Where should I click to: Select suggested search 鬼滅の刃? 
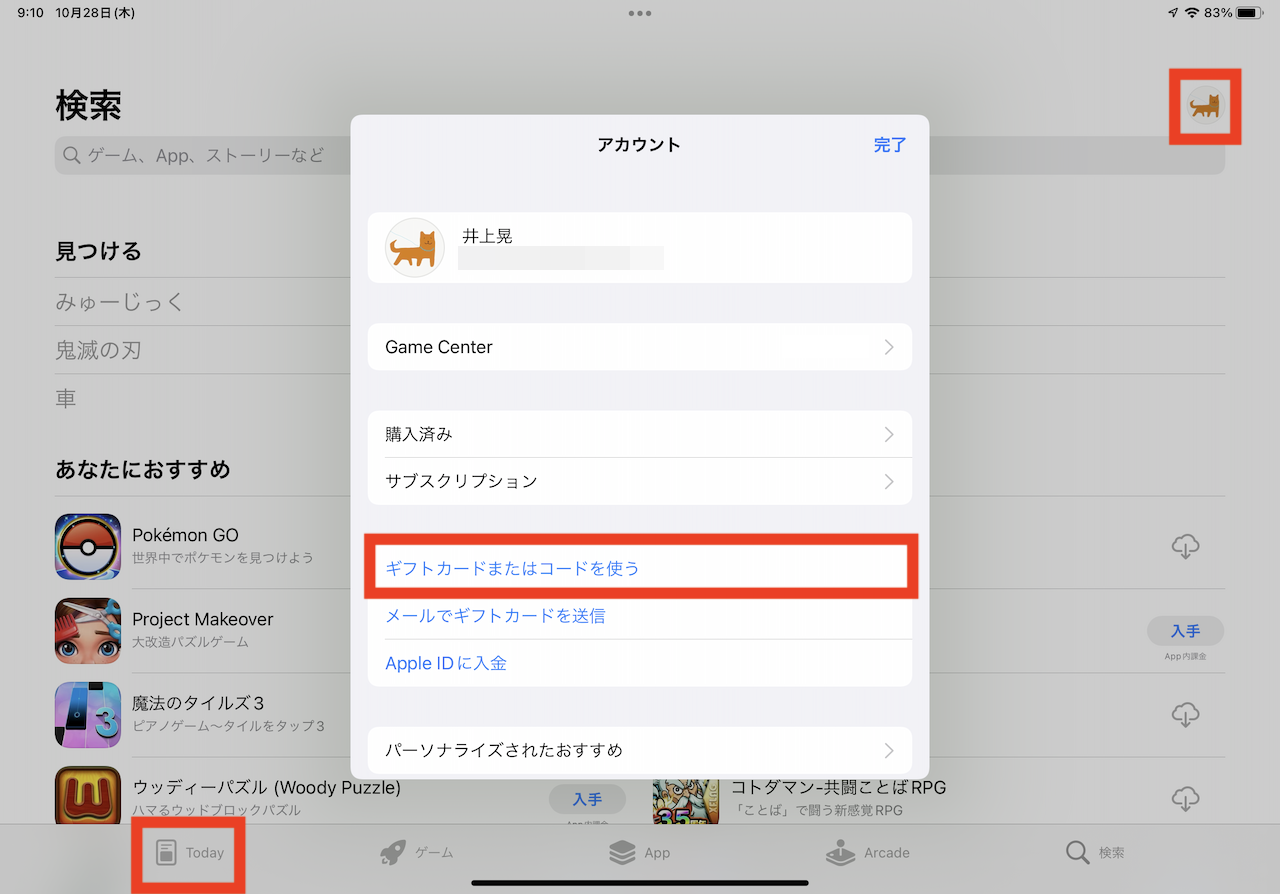98,350
